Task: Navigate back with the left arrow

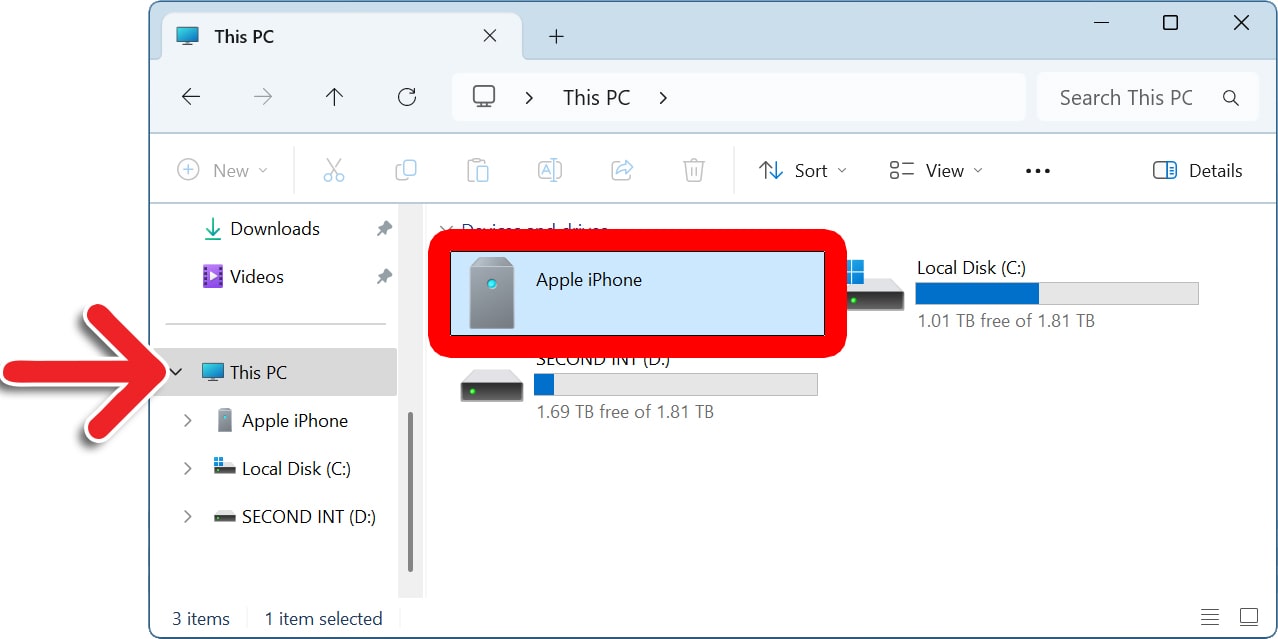Action: [191, 97]
